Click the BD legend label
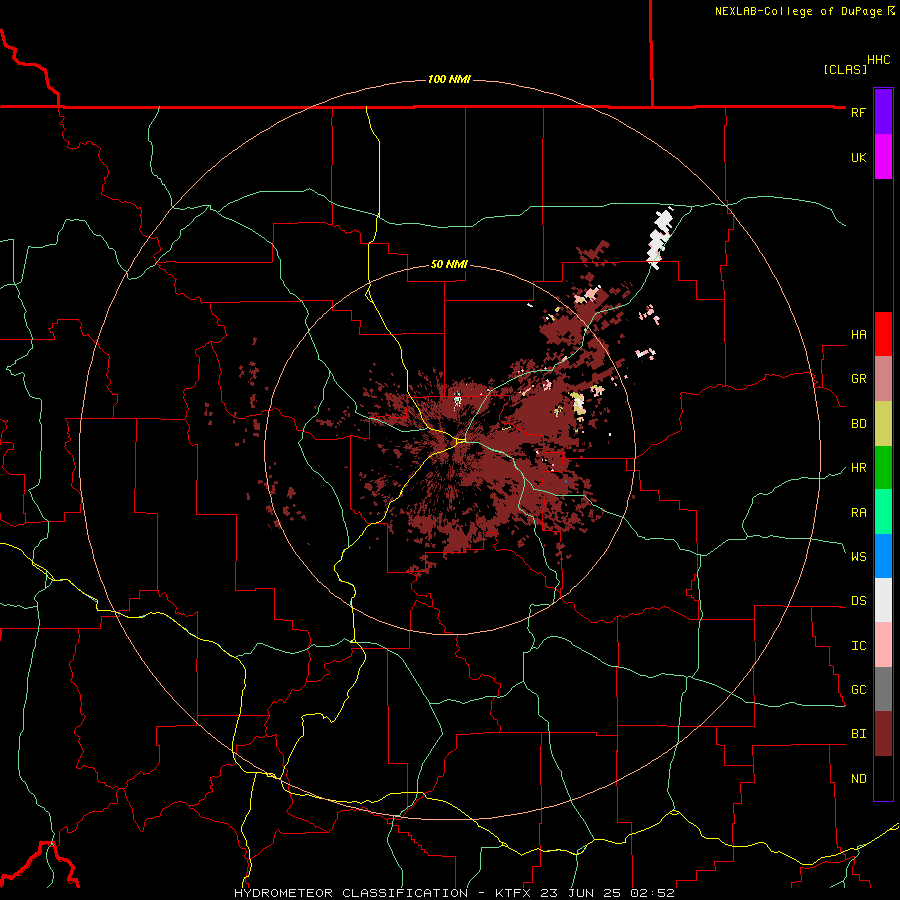The height and width of the screenshot is (900, 900). coord(858,424)
